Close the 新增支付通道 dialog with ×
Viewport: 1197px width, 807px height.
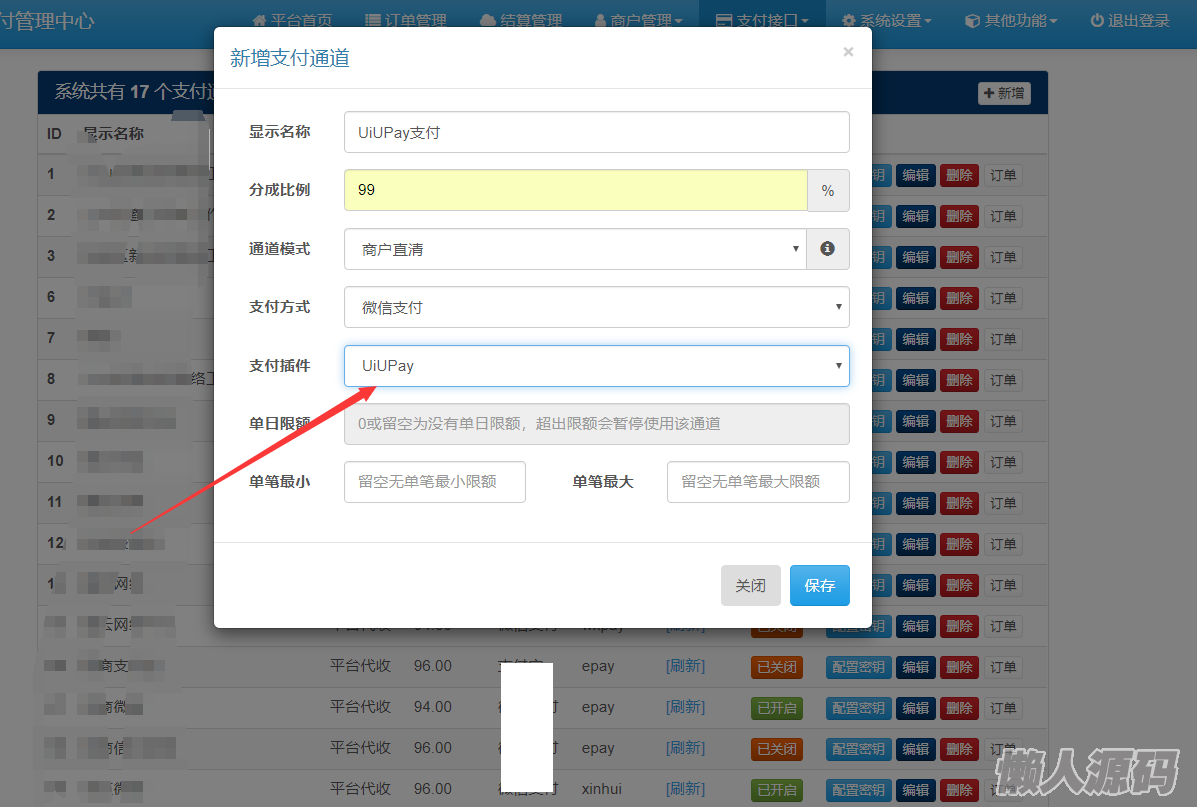coord(848,52)
